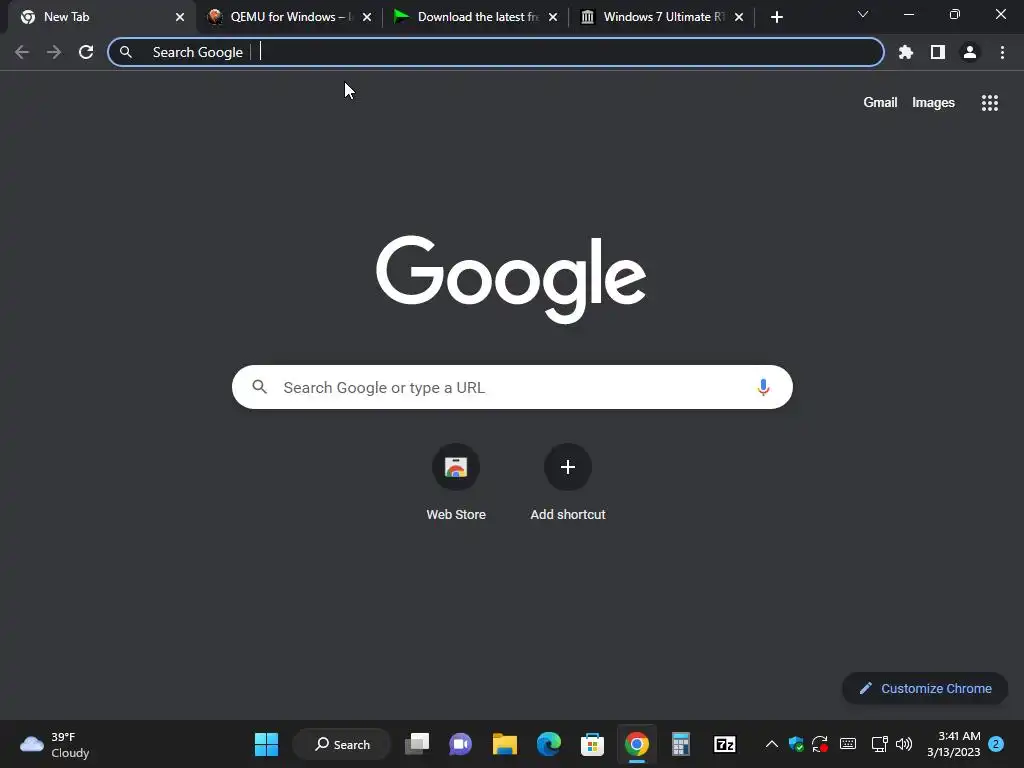Open the volume tray icon
Image resolution: width=1024 pixels, height=768 pixels.
tap(904, 744)
